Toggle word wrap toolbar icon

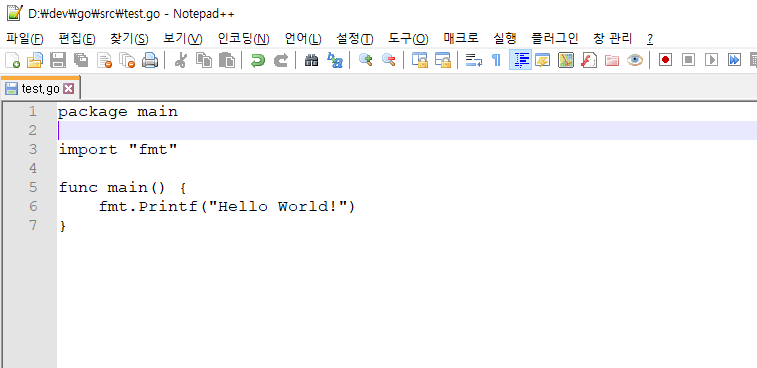474,60
